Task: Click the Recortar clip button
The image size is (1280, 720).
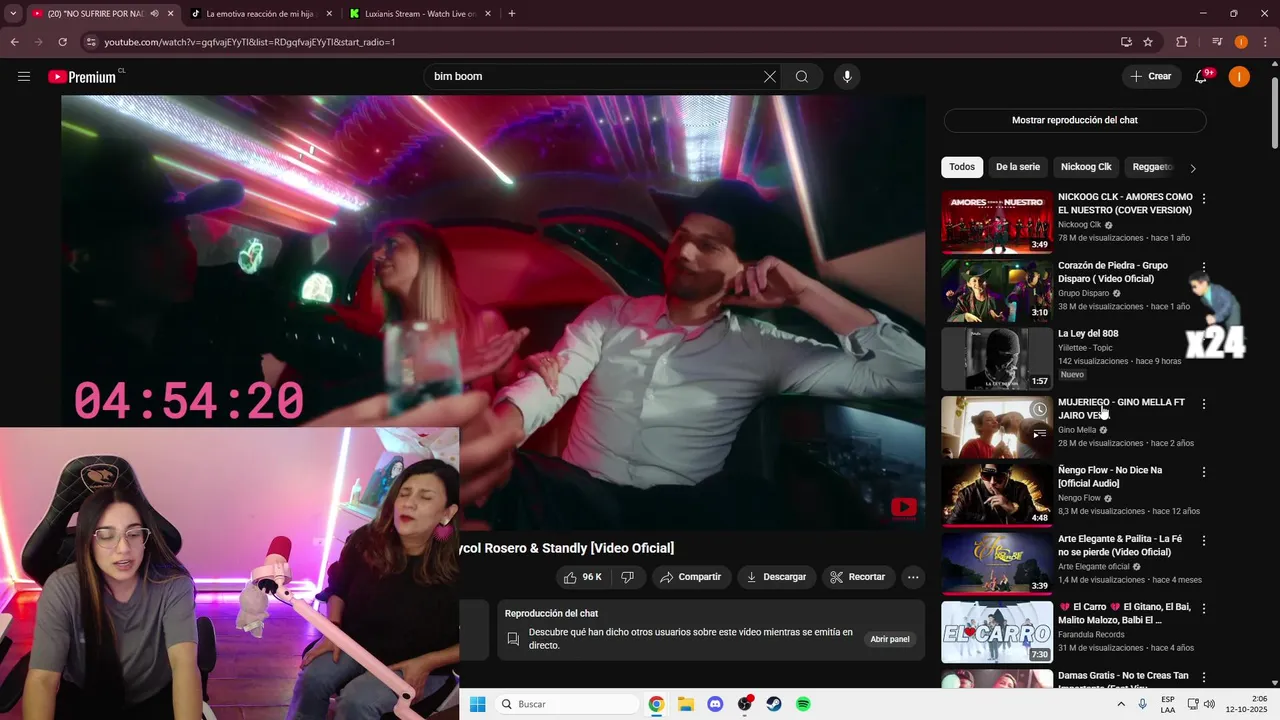Action: pos(858,577)
